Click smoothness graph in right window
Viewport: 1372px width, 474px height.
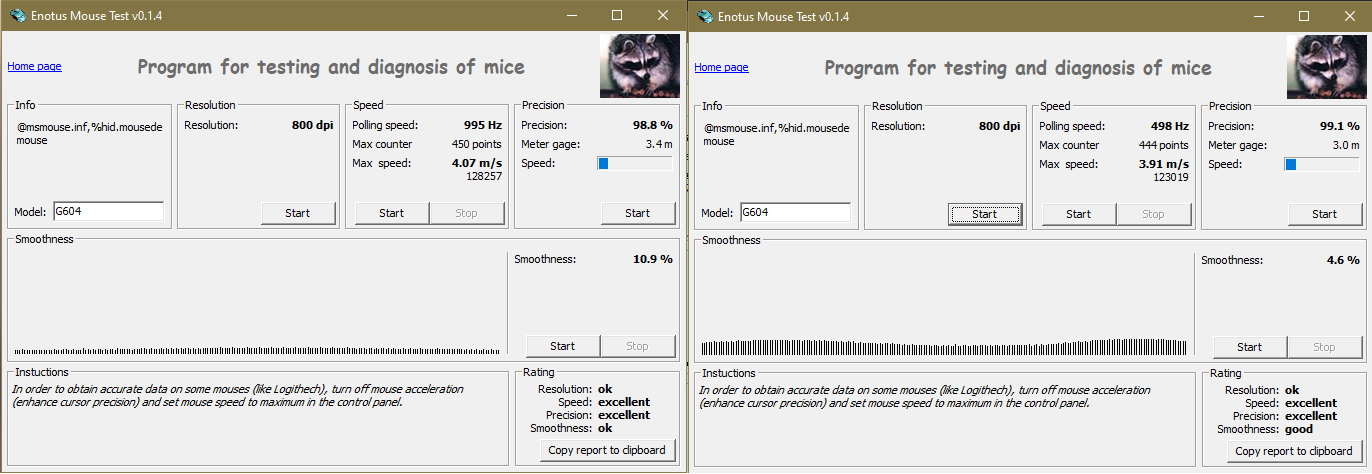pyautogui.click(x=944, y=303)
